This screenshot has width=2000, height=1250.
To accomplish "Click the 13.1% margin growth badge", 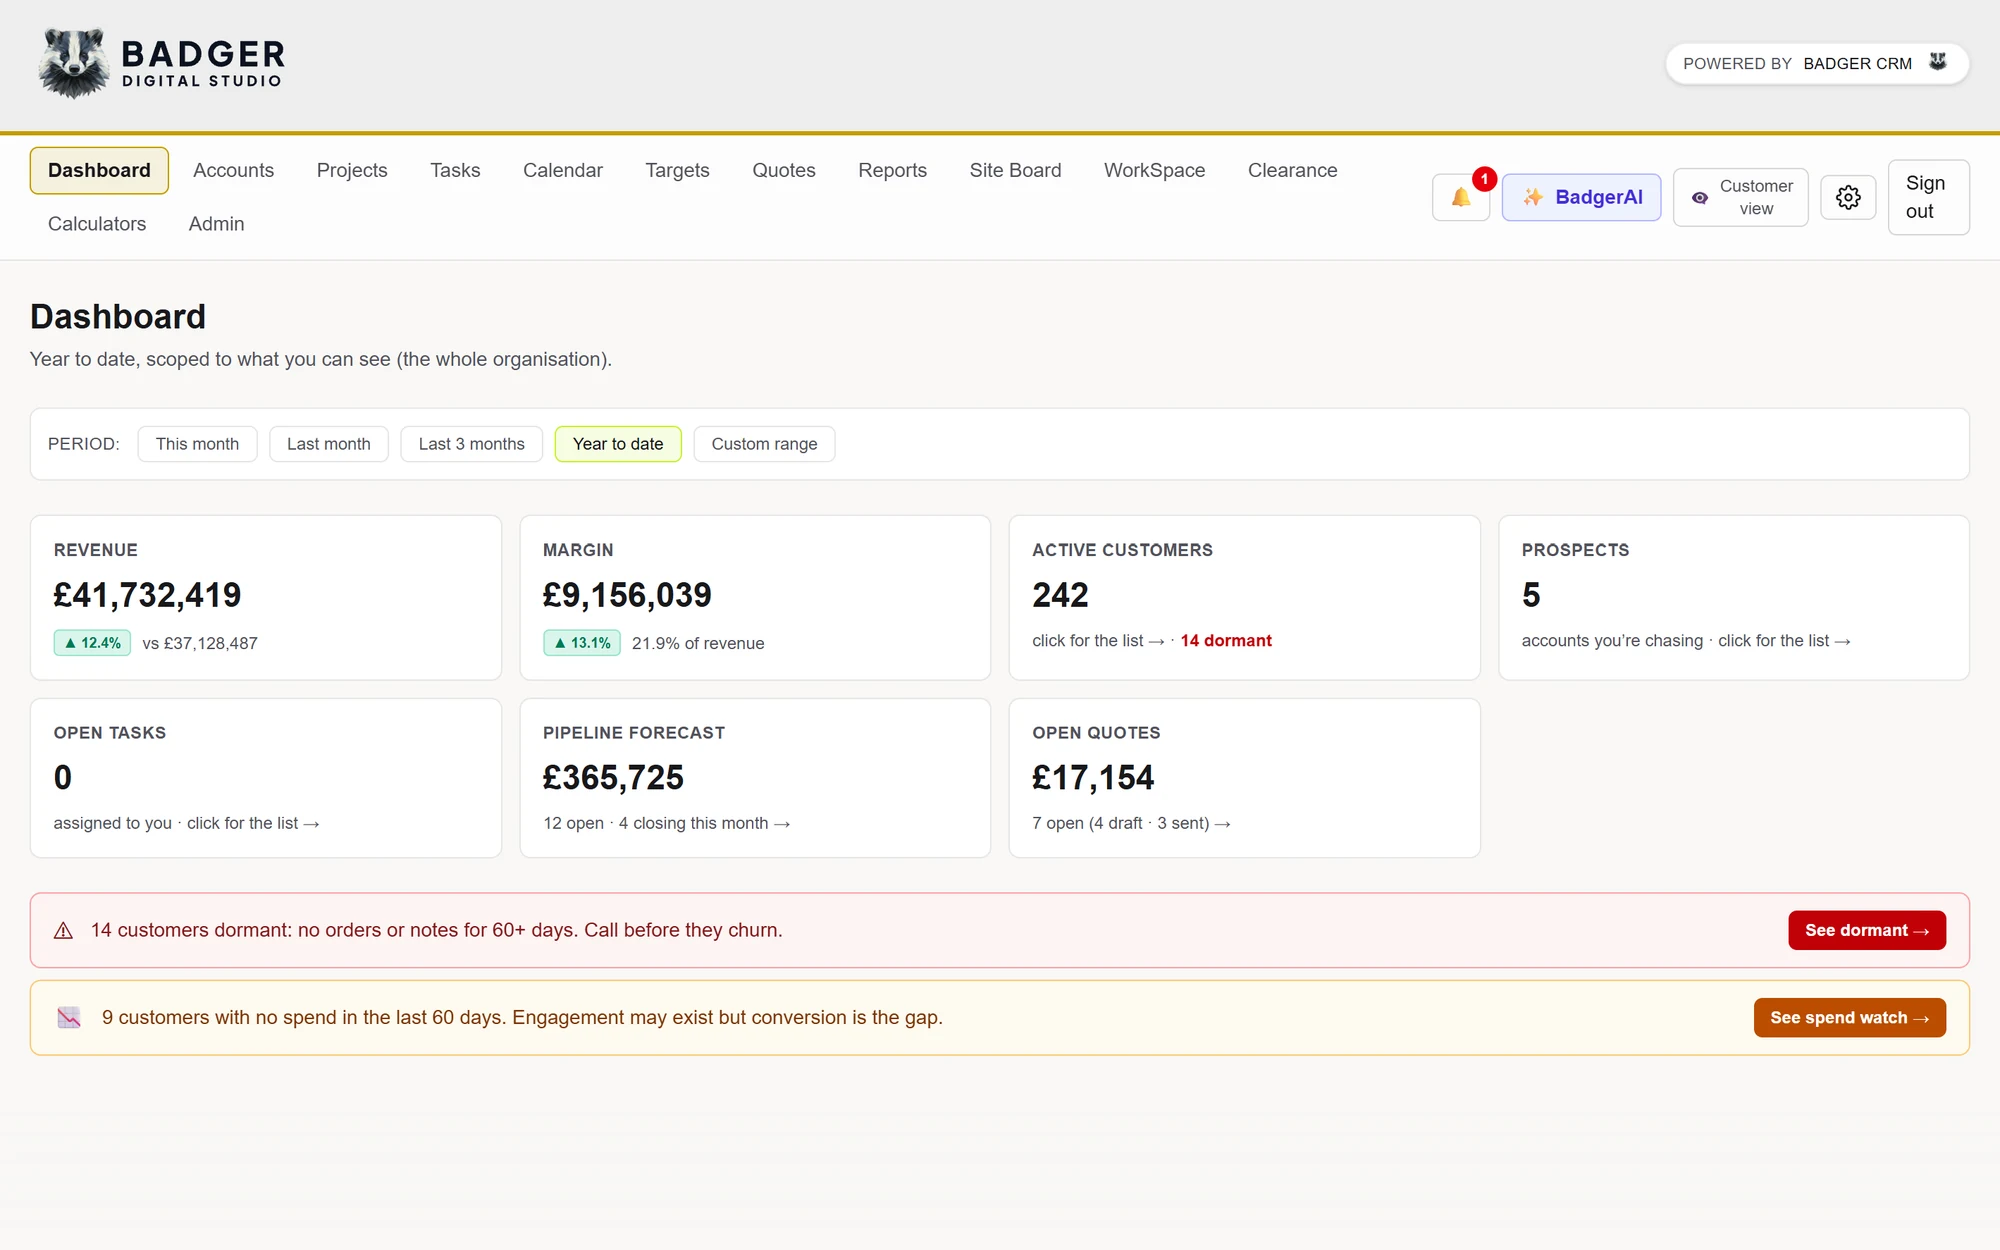I will point(582,643).
